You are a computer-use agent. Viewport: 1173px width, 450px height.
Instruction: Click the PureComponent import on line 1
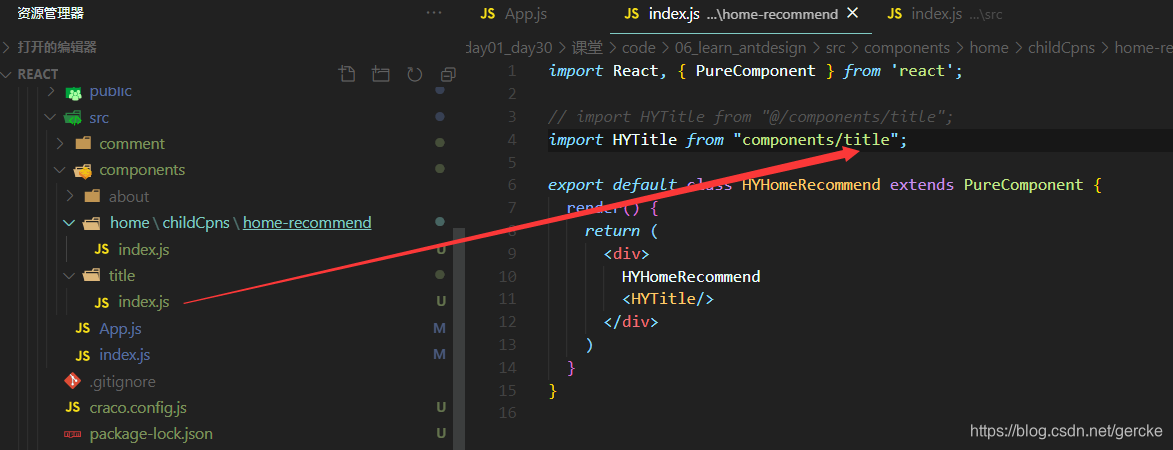[756, 71]
